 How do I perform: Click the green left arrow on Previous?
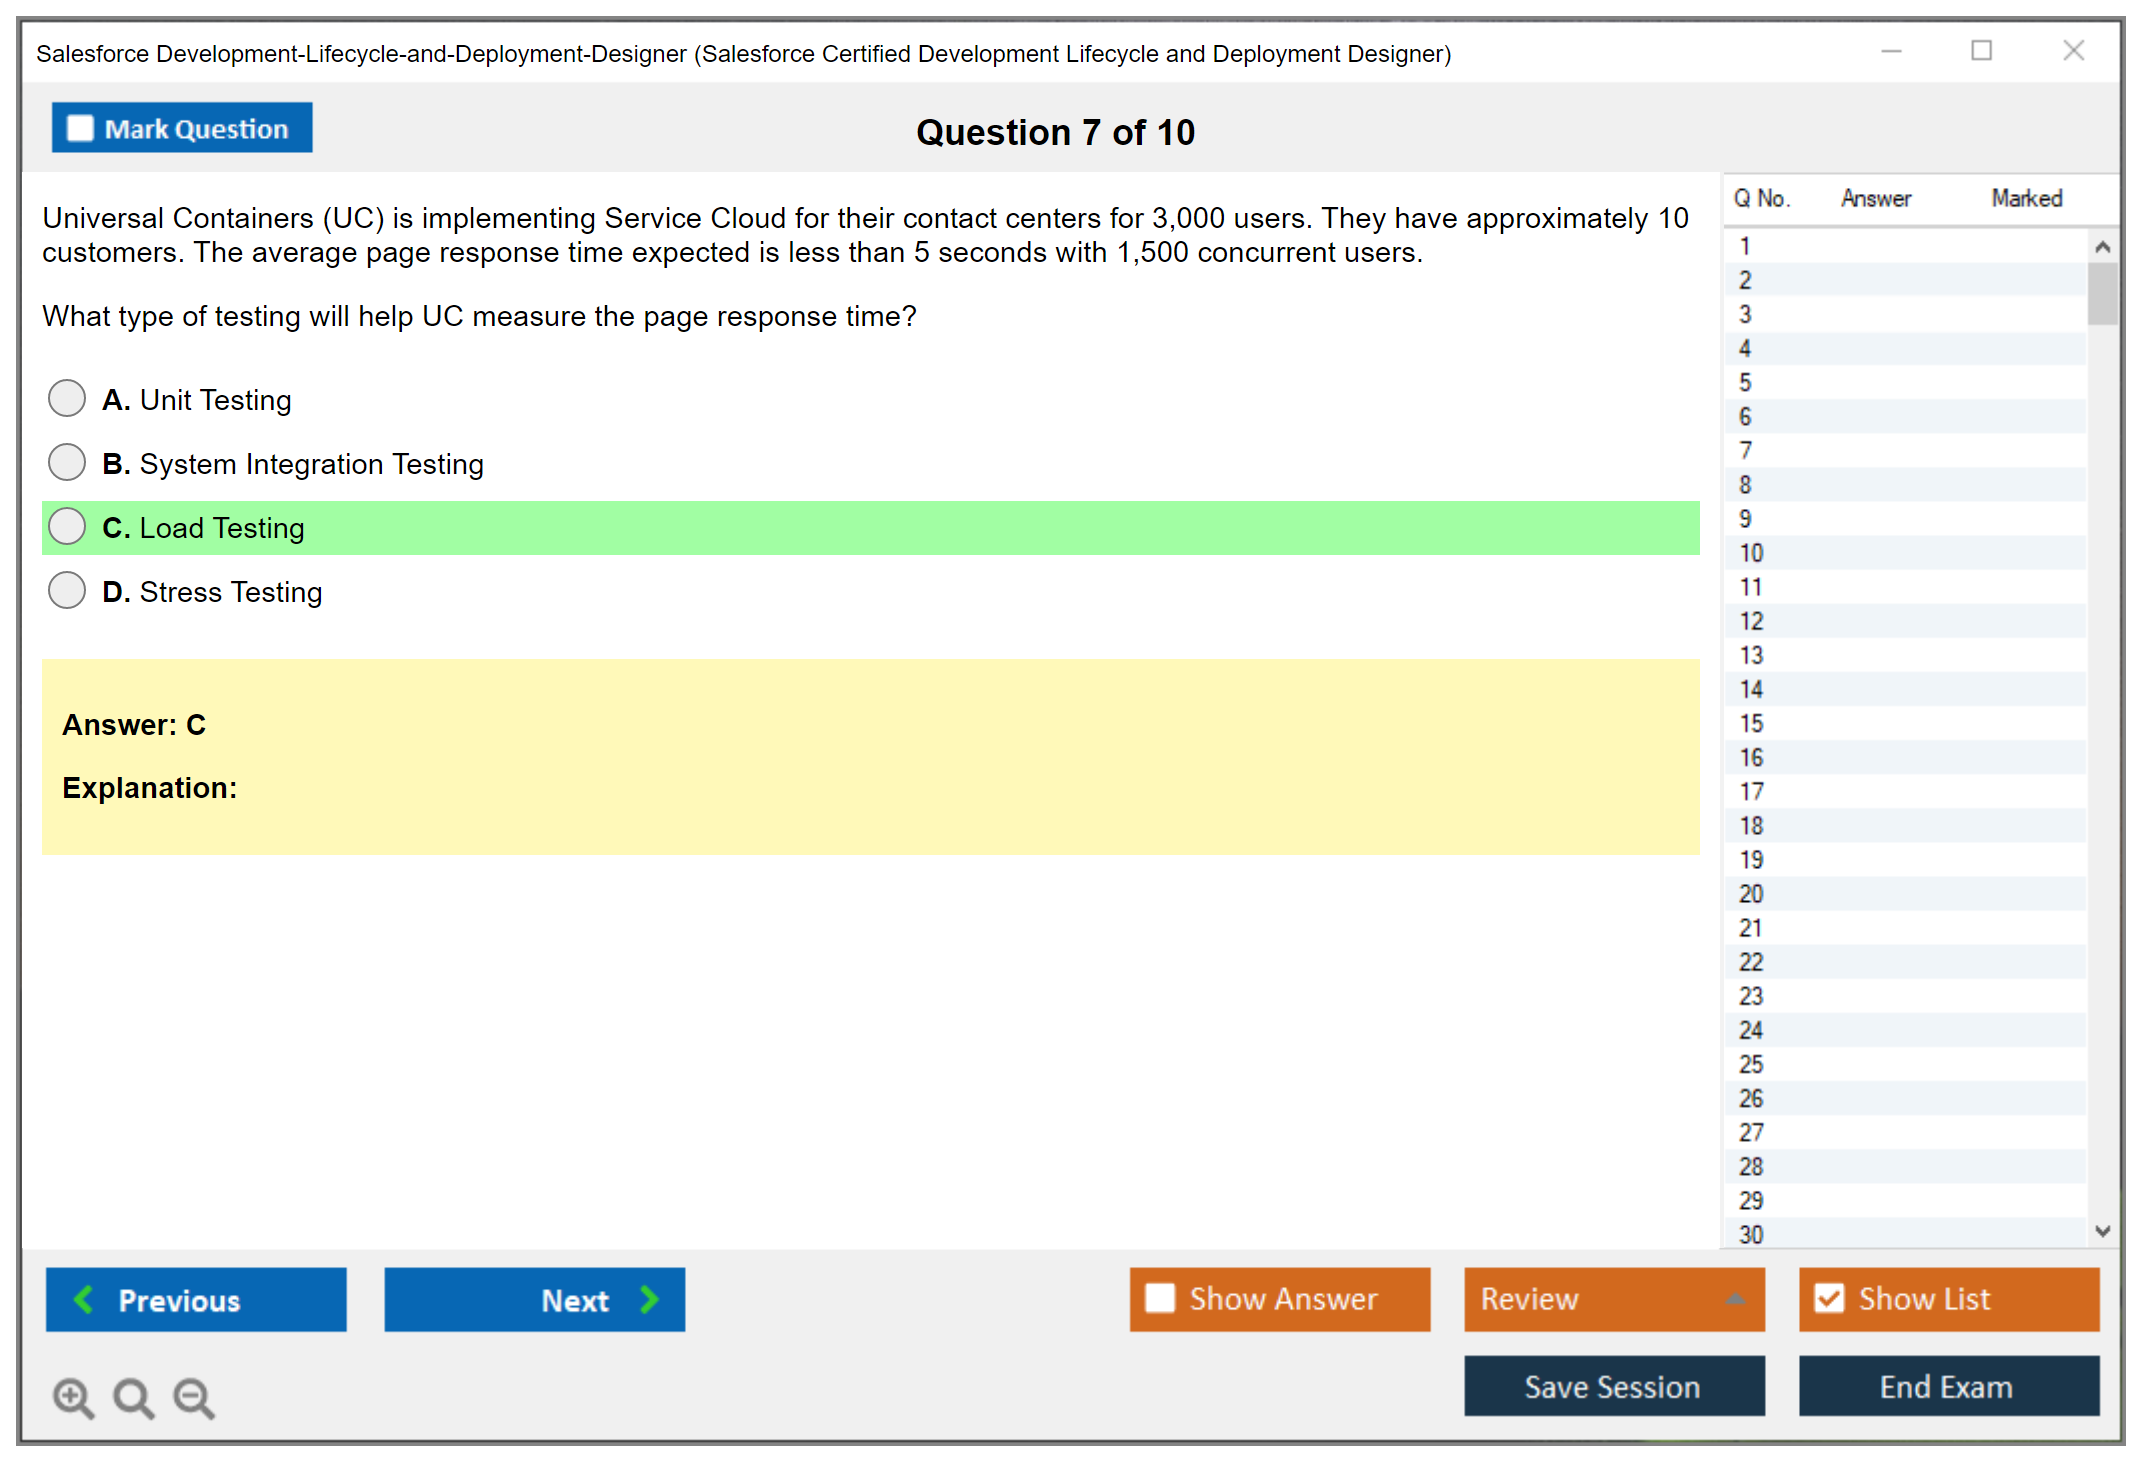[x=84, y=1299]
